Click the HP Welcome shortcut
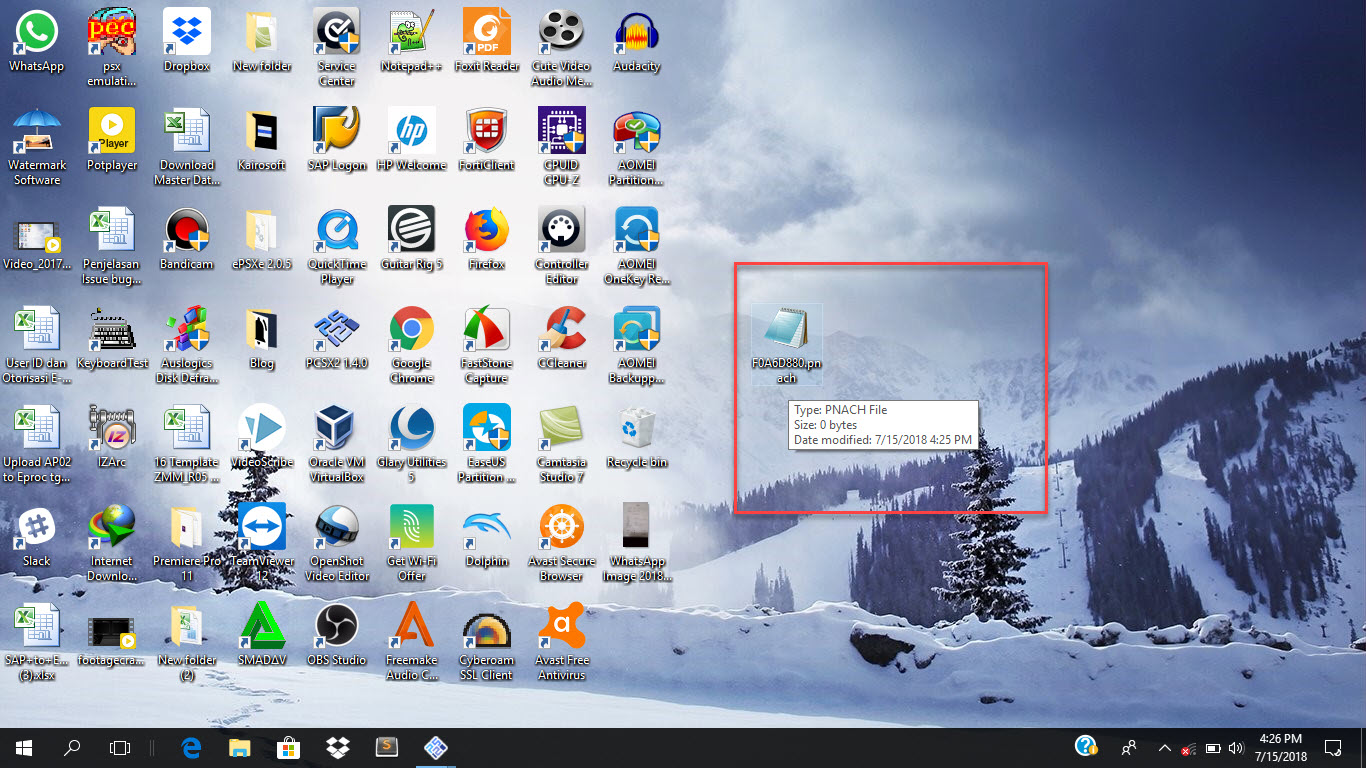1366x768 pixels. point(412,131)
